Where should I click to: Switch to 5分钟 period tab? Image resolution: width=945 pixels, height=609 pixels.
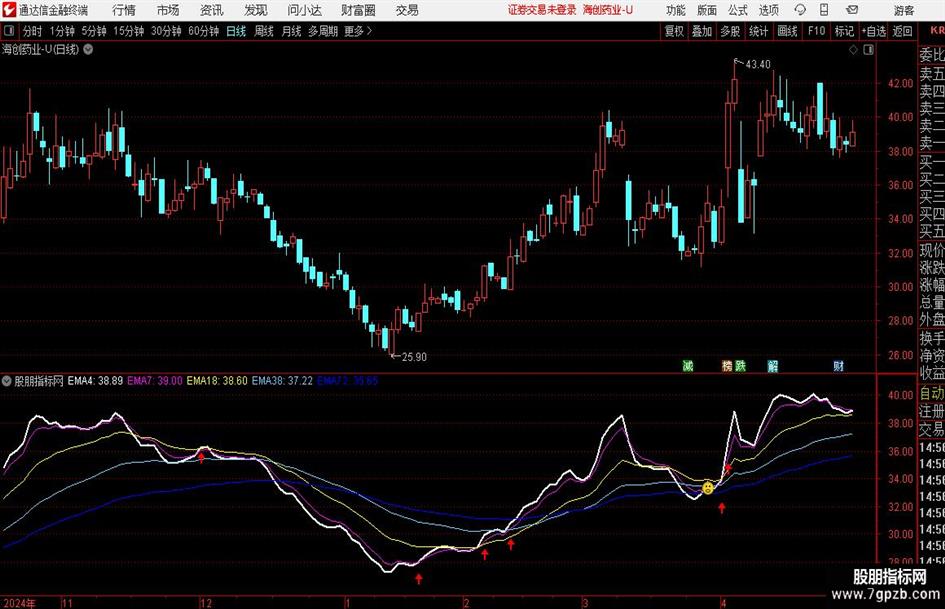93,31
